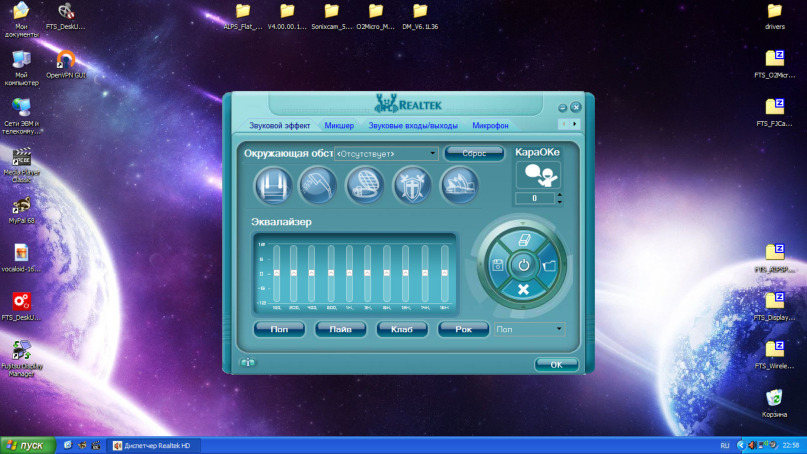
Task: Expand the equalizer preset dropdown showing Поп
Action: pyautogui.click(x=558, y=328)
